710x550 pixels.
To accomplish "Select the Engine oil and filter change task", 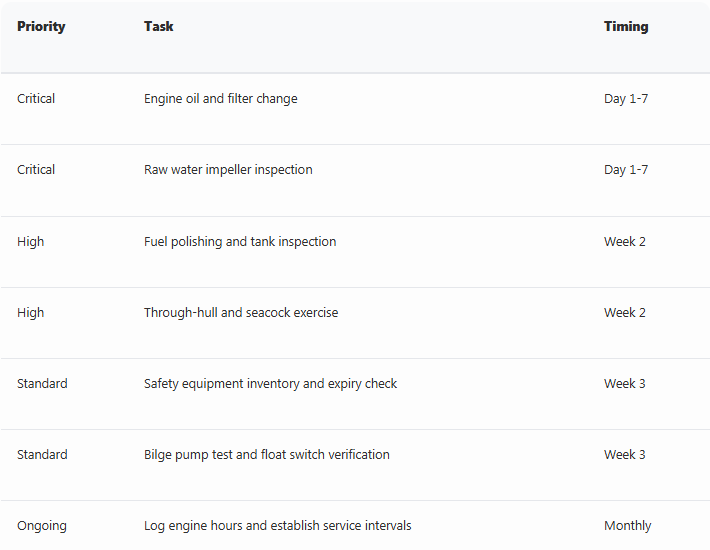I will 221,99.
